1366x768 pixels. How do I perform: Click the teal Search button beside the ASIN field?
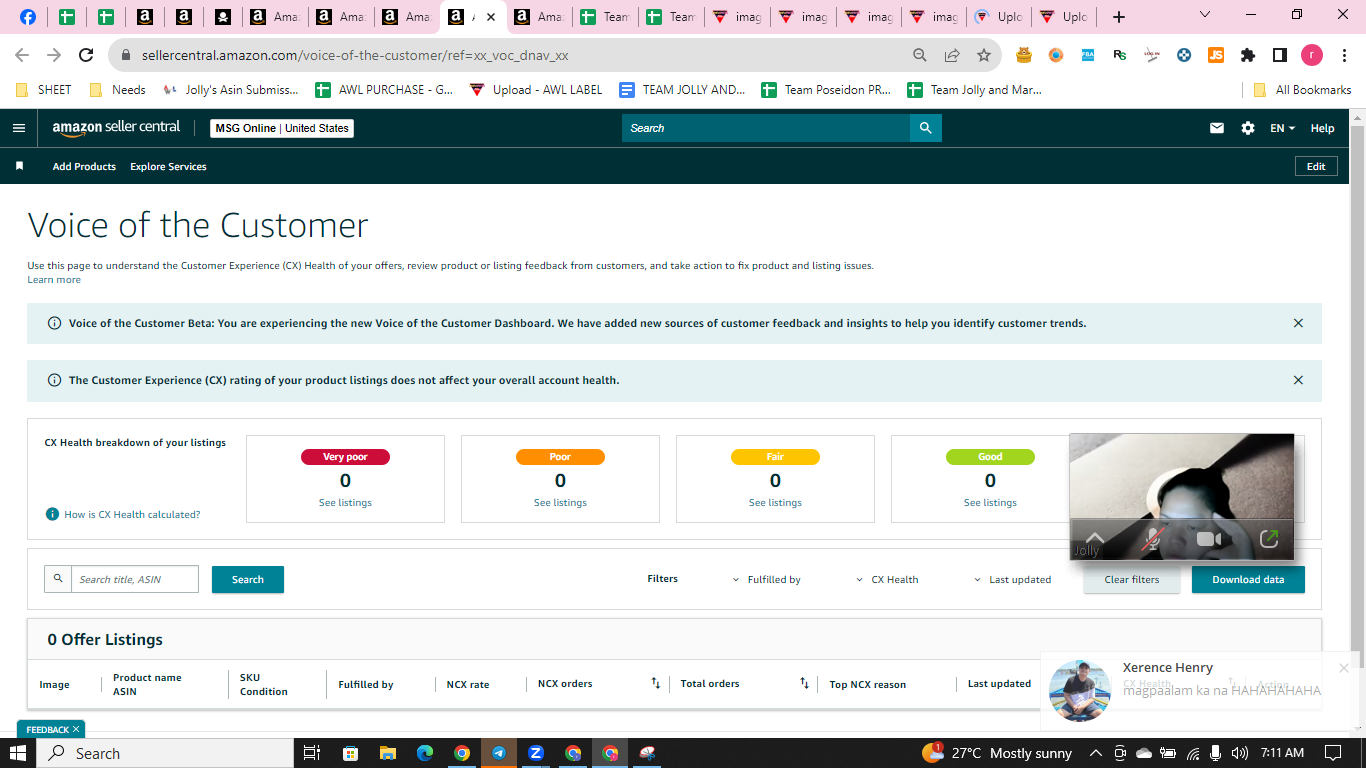(248, 579)
